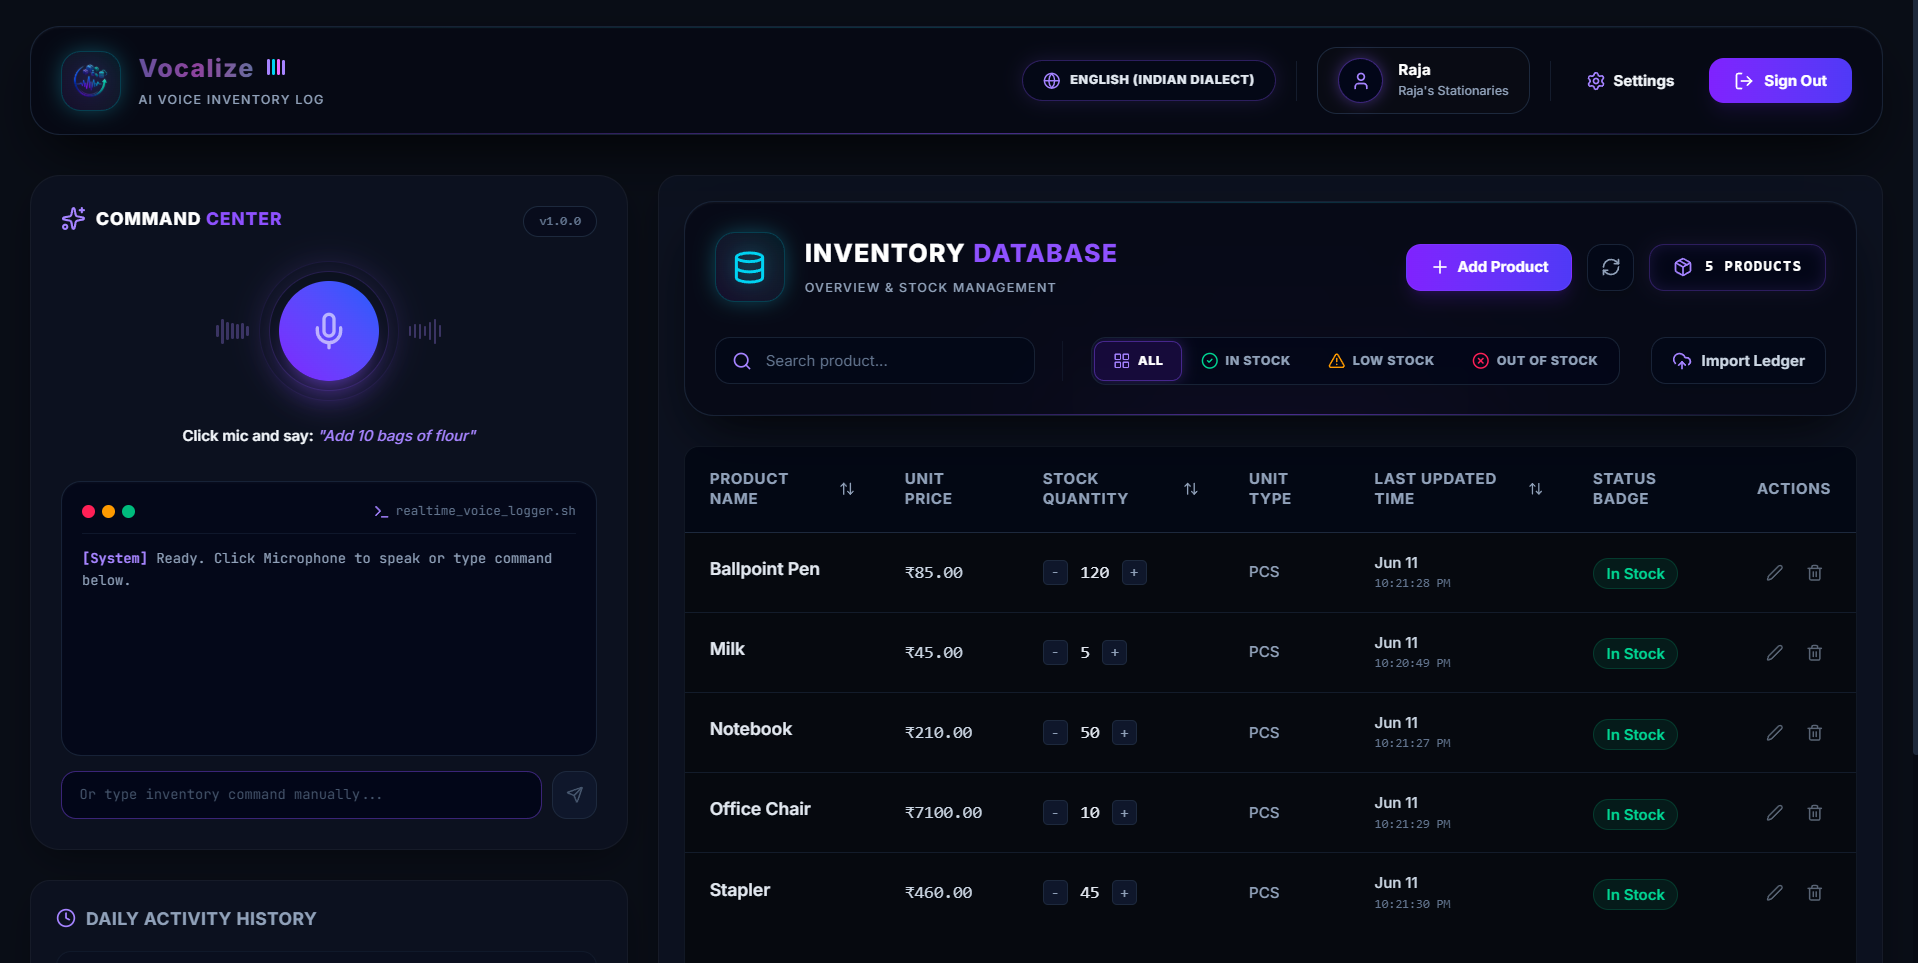Select the ALL filter tab
1918x963 pixels.
pyautogui.click(x=1138, y=361)
